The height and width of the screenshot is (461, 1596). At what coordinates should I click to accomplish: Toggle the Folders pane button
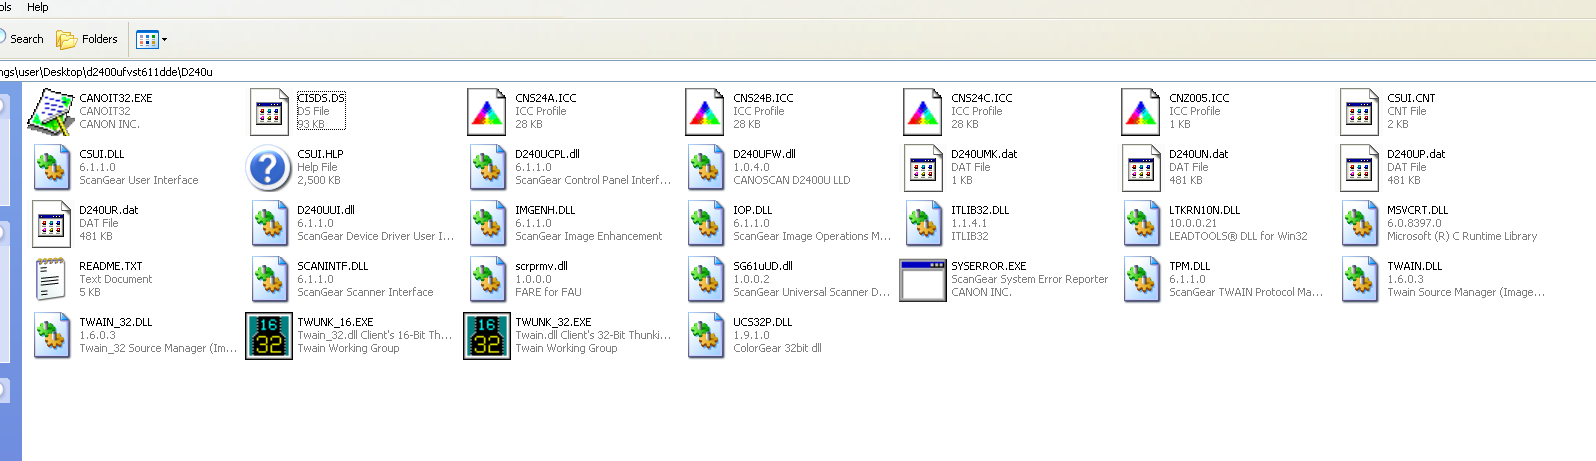pyautogui.click(x=87, y=39)
